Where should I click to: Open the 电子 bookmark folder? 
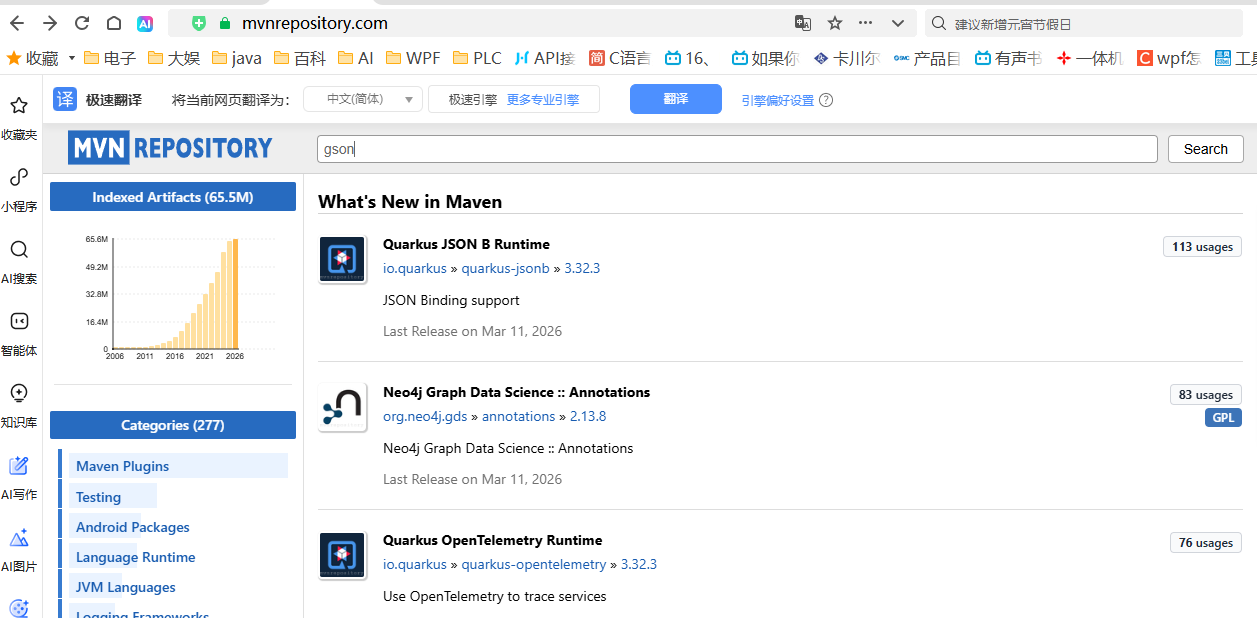(x=110, y=58)
